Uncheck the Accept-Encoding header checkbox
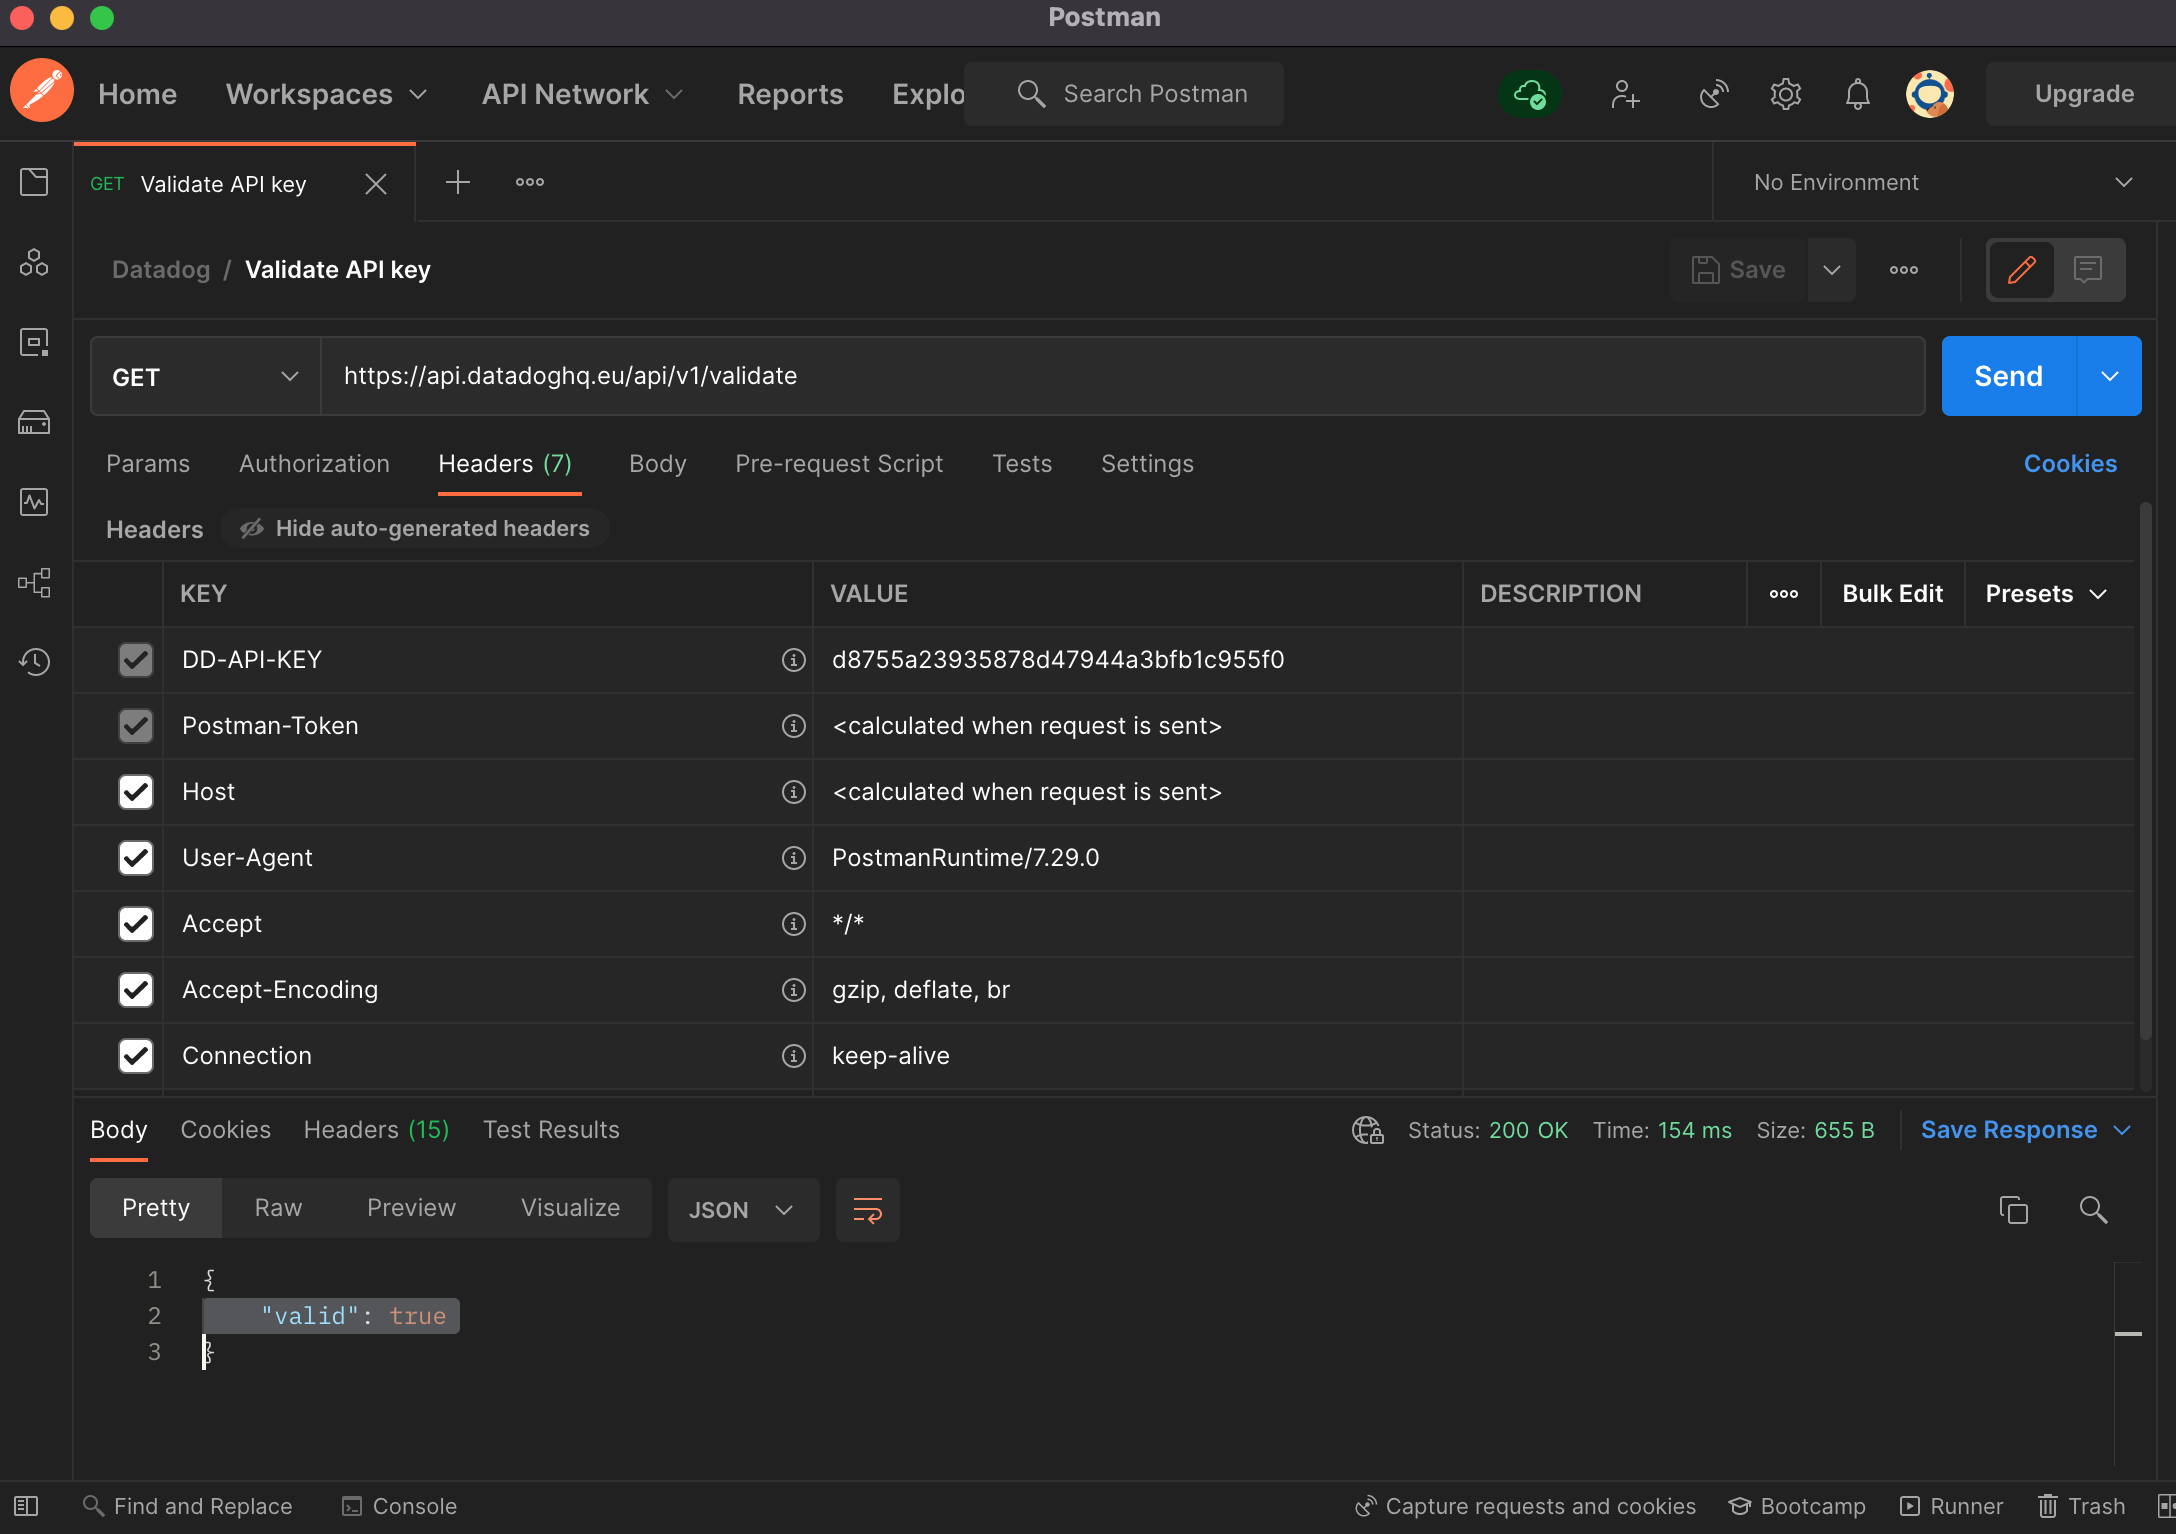The image size is (2176, 1534). coord(136,990)
